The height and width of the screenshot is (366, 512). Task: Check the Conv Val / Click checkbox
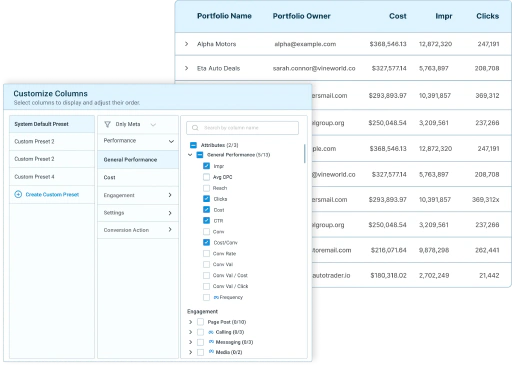click(207, 286)
